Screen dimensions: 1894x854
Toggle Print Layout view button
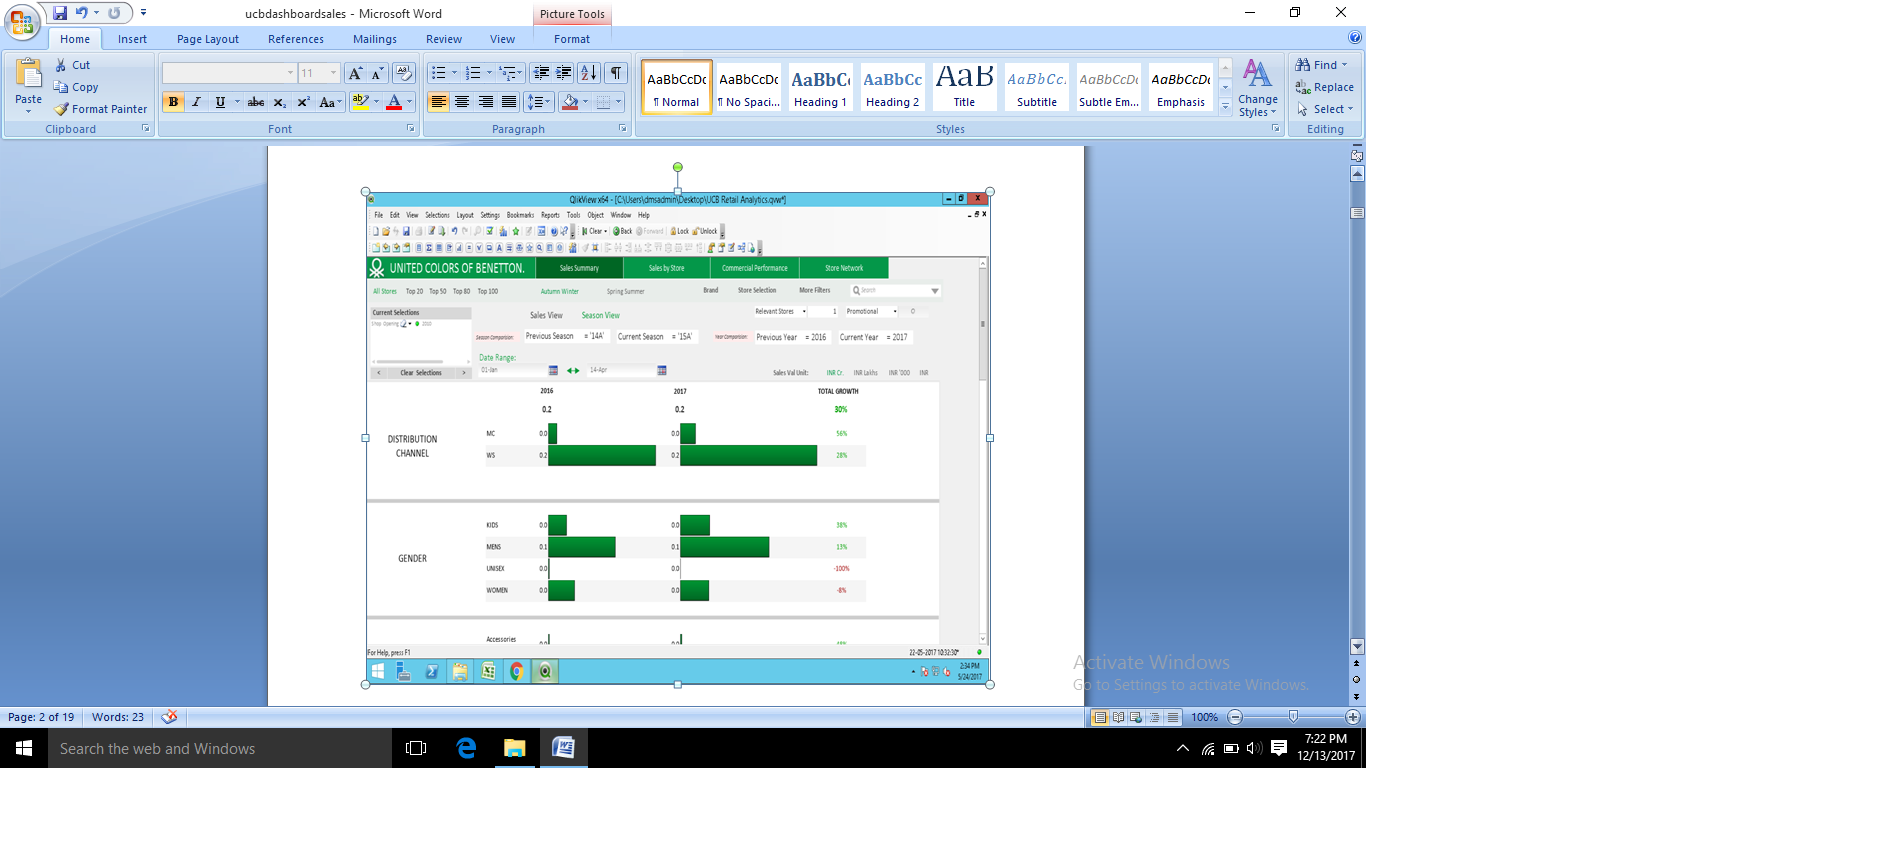1100,717
